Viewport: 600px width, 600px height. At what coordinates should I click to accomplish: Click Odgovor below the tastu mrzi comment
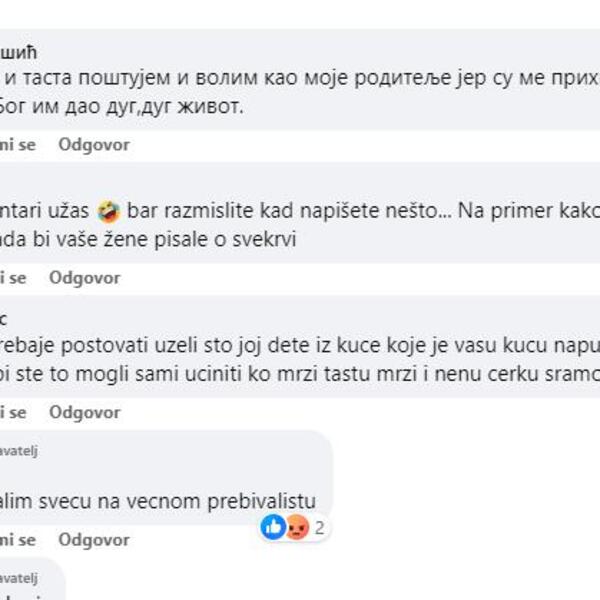click(x=85, y=411)
